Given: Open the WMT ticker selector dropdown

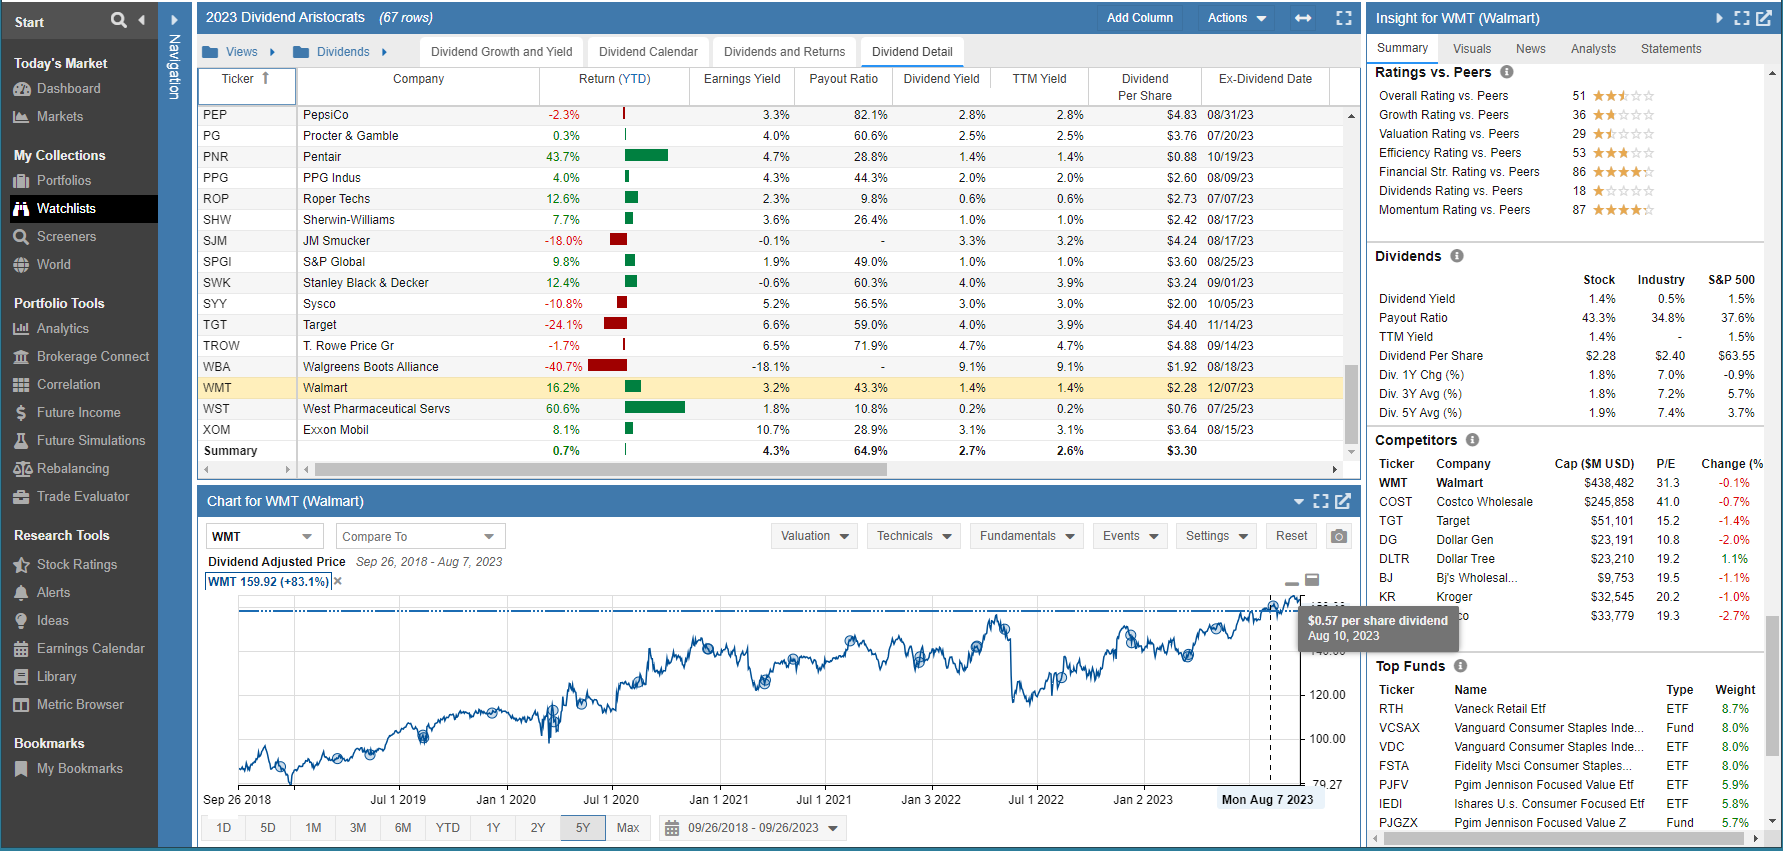Looking at the screenshot, I should [x=265, y=536].
